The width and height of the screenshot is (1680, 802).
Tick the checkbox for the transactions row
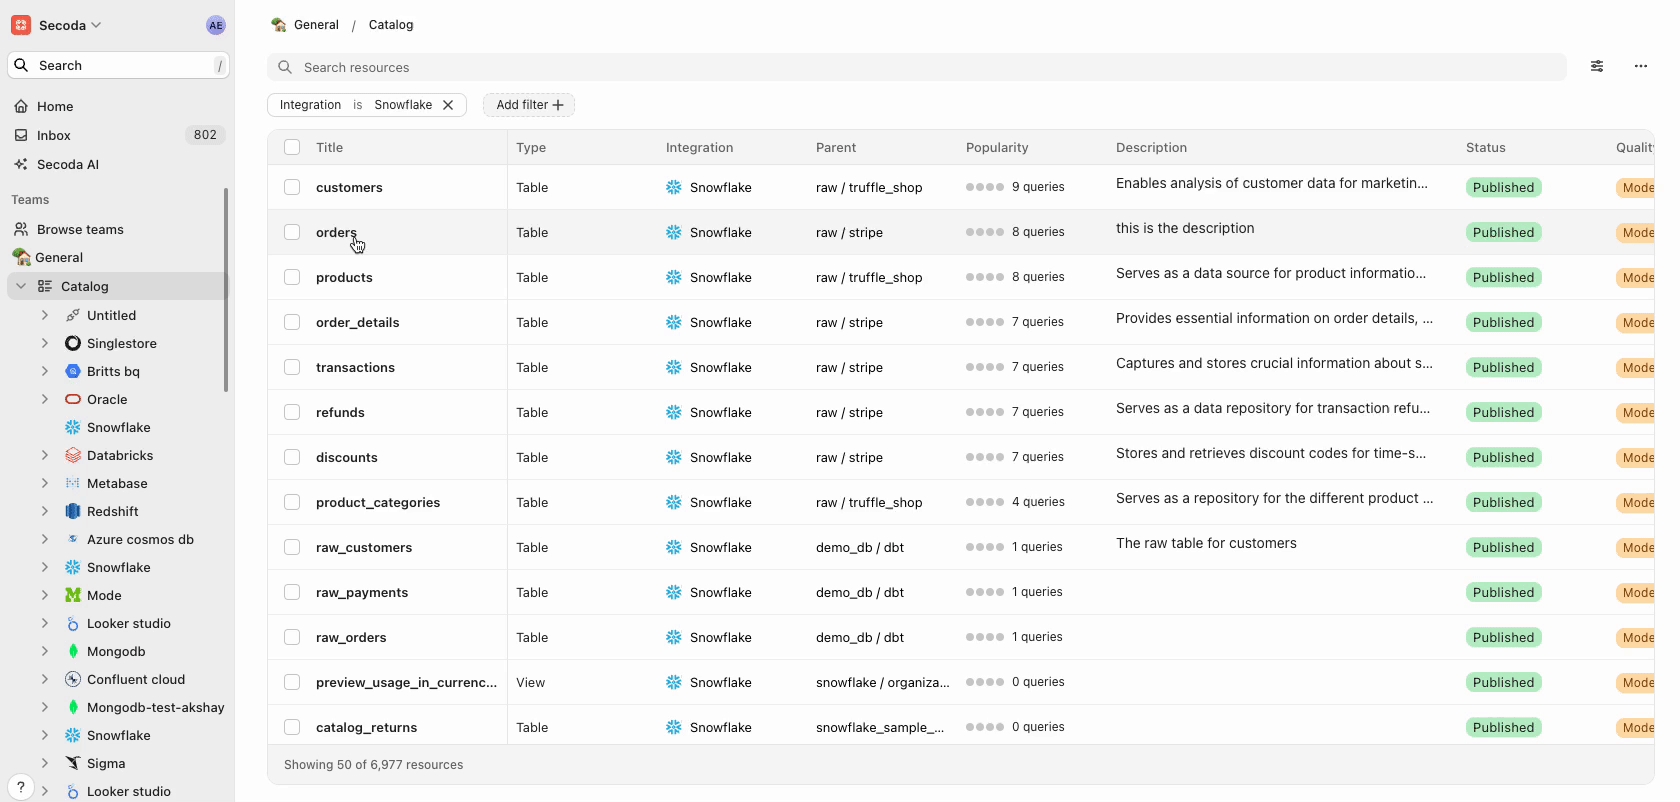click(x=292, y=367)
